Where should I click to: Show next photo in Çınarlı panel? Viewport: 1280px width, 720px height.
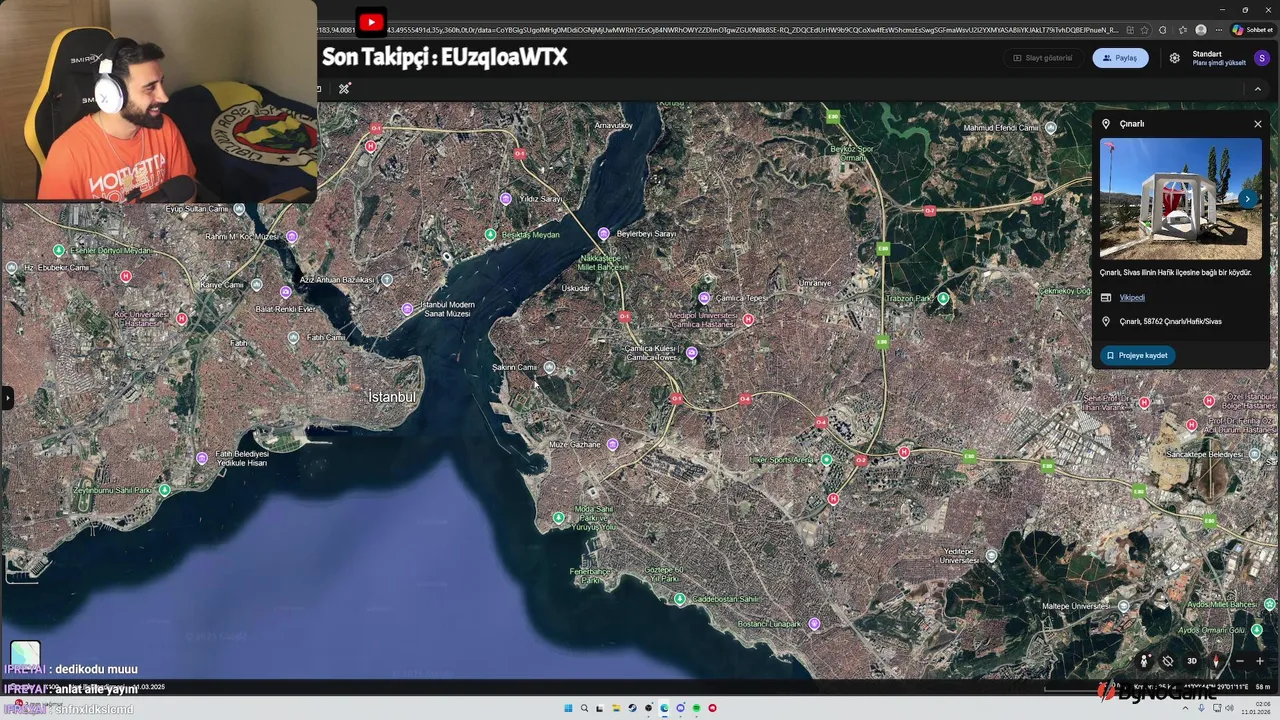(1247, 199)
